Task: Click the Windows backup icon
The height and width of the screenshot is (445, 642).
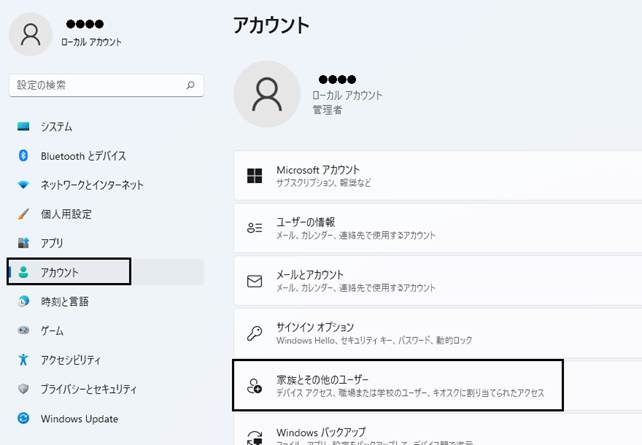Action: [x=254, y=437]
